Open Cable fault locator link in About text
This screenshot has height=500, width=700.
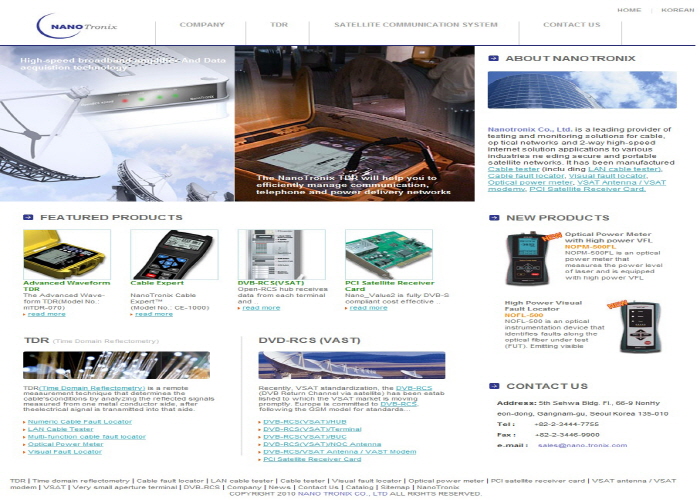click(525, 176)
